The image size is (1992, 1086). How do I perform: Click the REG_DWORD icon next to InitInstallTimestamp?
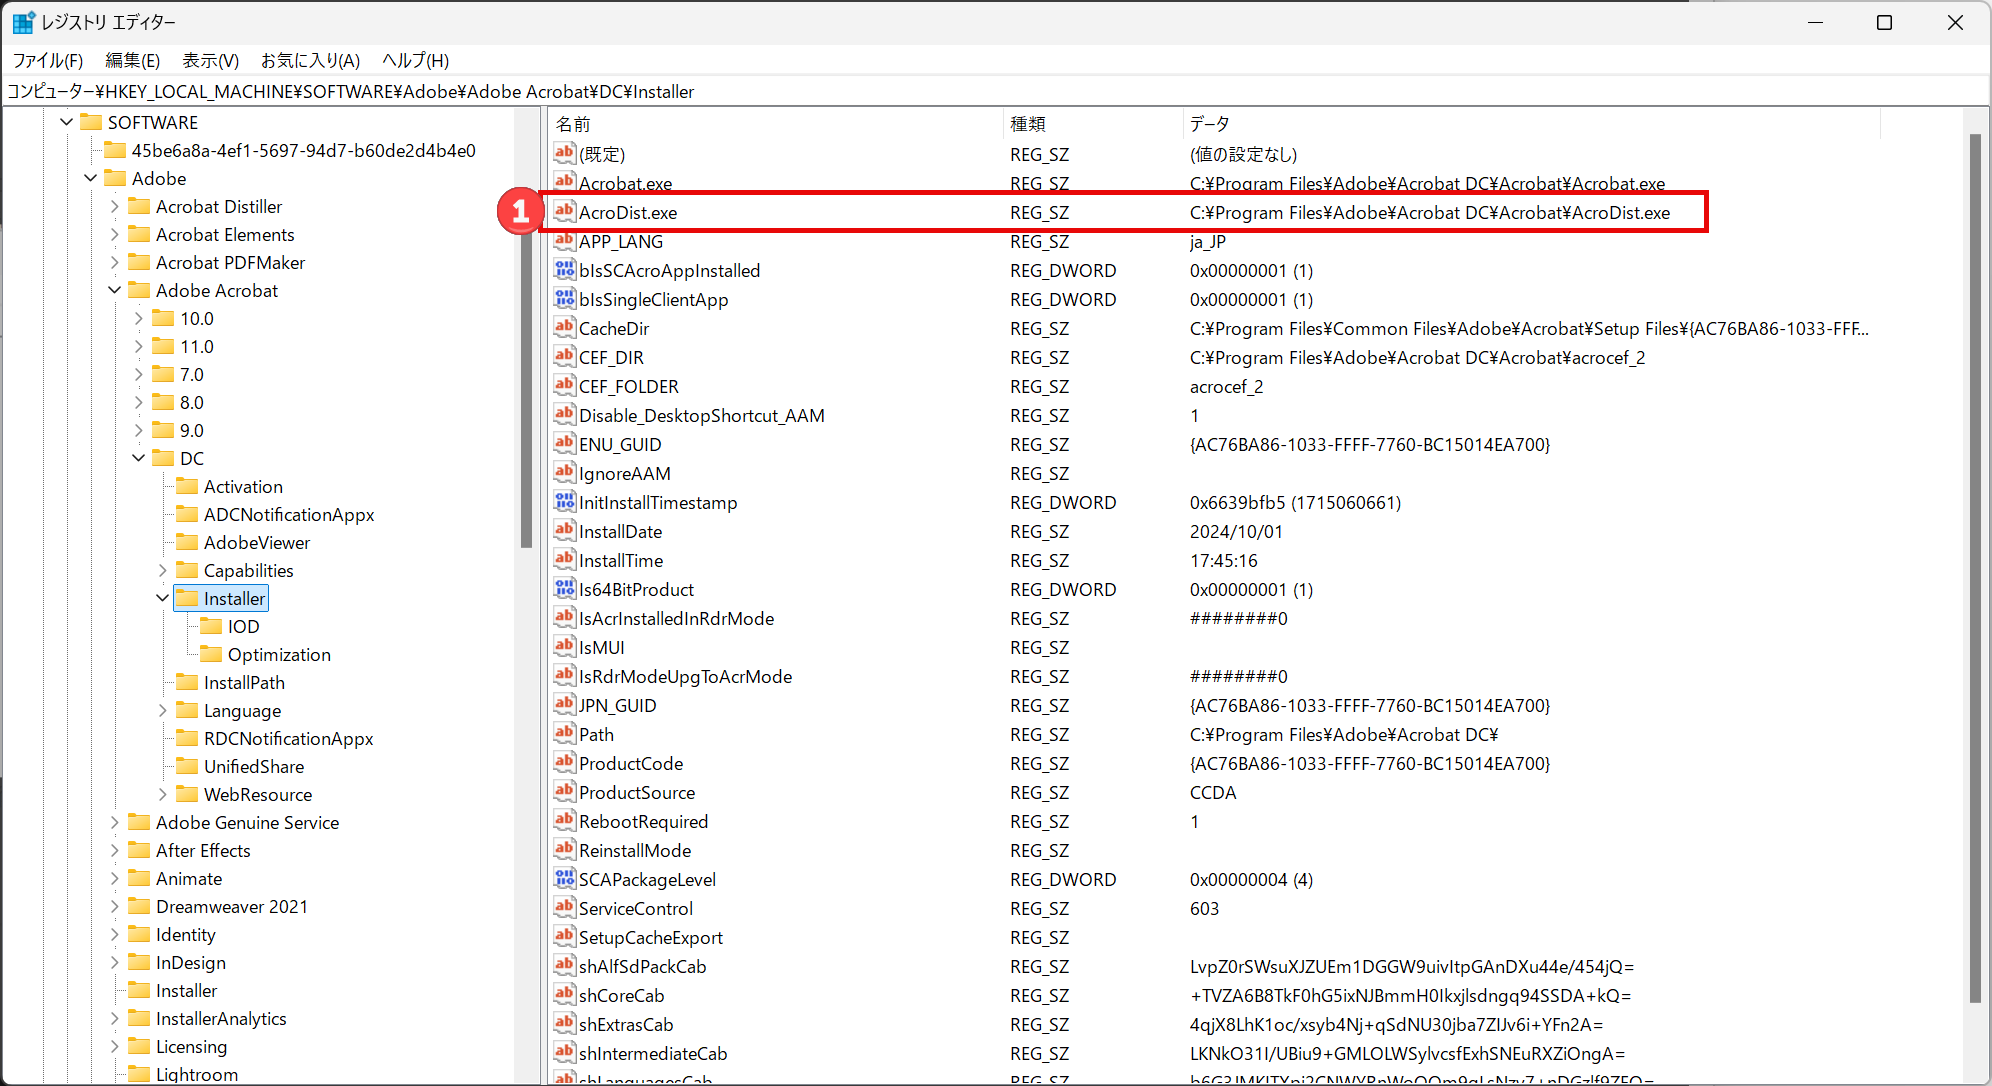click(x=565, y=502)
